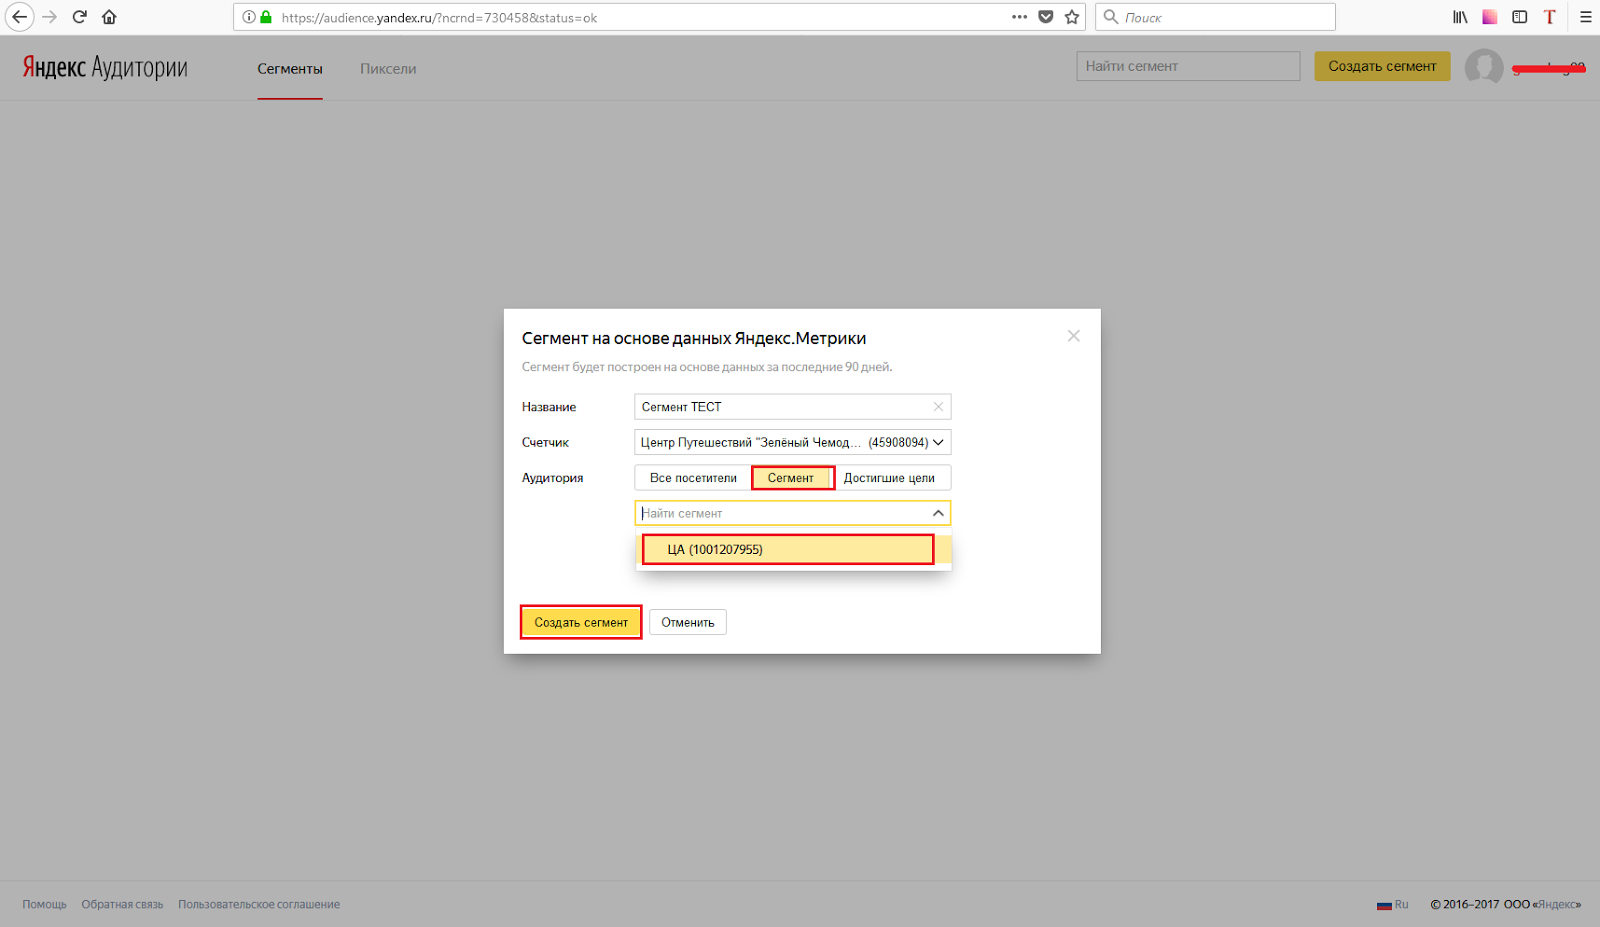This screenshot has height=927, width=1600.
Task: Click the green padlock security icon
Action: click(x=266, y=17)
